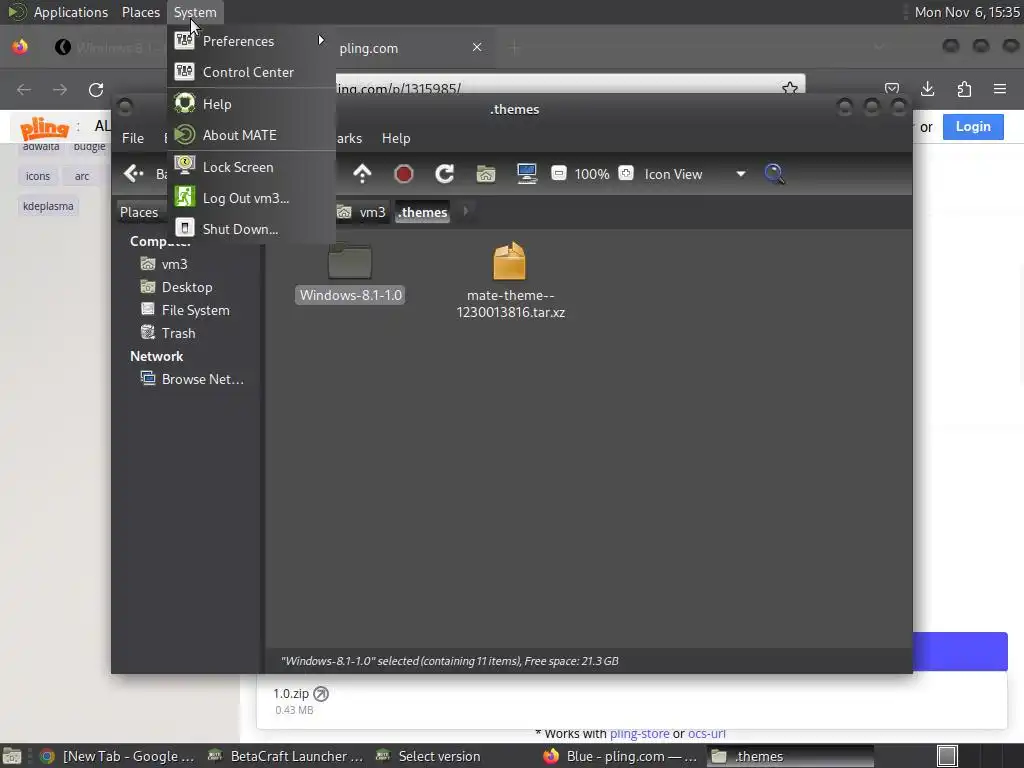Close the pling.com browser tab
1024x768 pixels.
click(477, 47)
